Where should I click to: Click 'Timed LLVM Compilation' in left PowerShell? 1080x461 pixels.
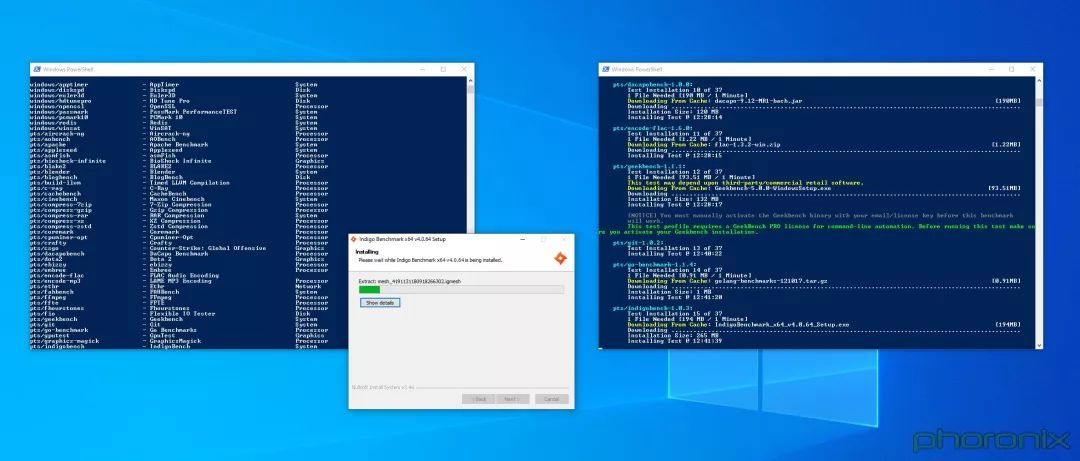(189, 183)
